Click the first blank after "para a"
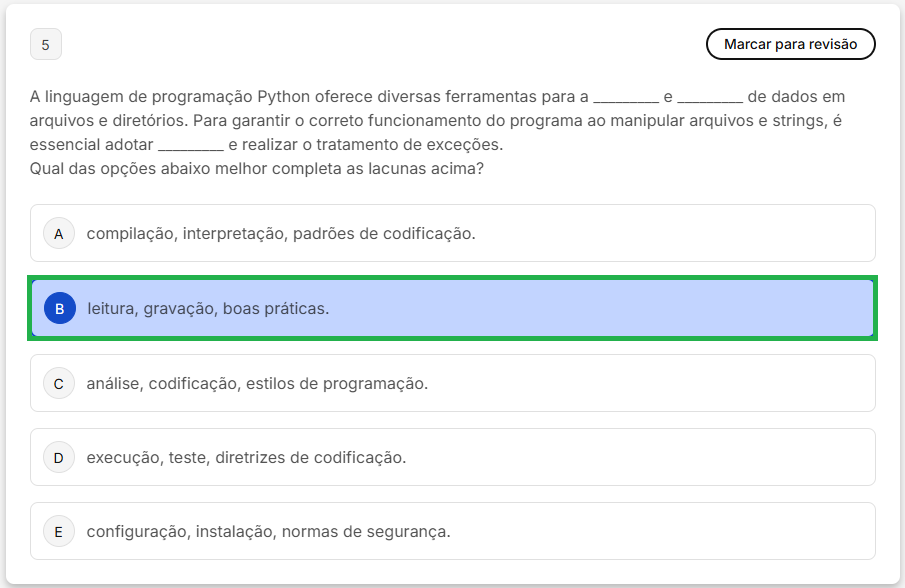Screen dimensions: 905x588 tap(626, 98)
